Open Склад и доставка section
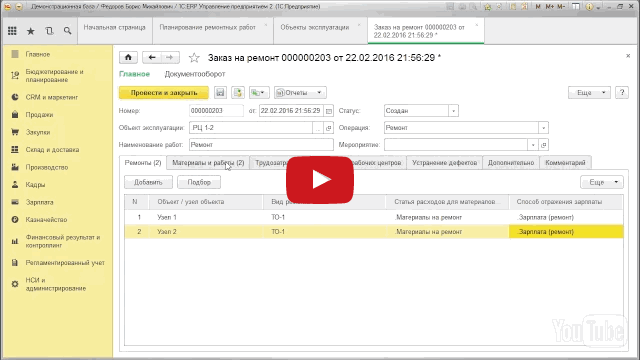 pos(52,150)
